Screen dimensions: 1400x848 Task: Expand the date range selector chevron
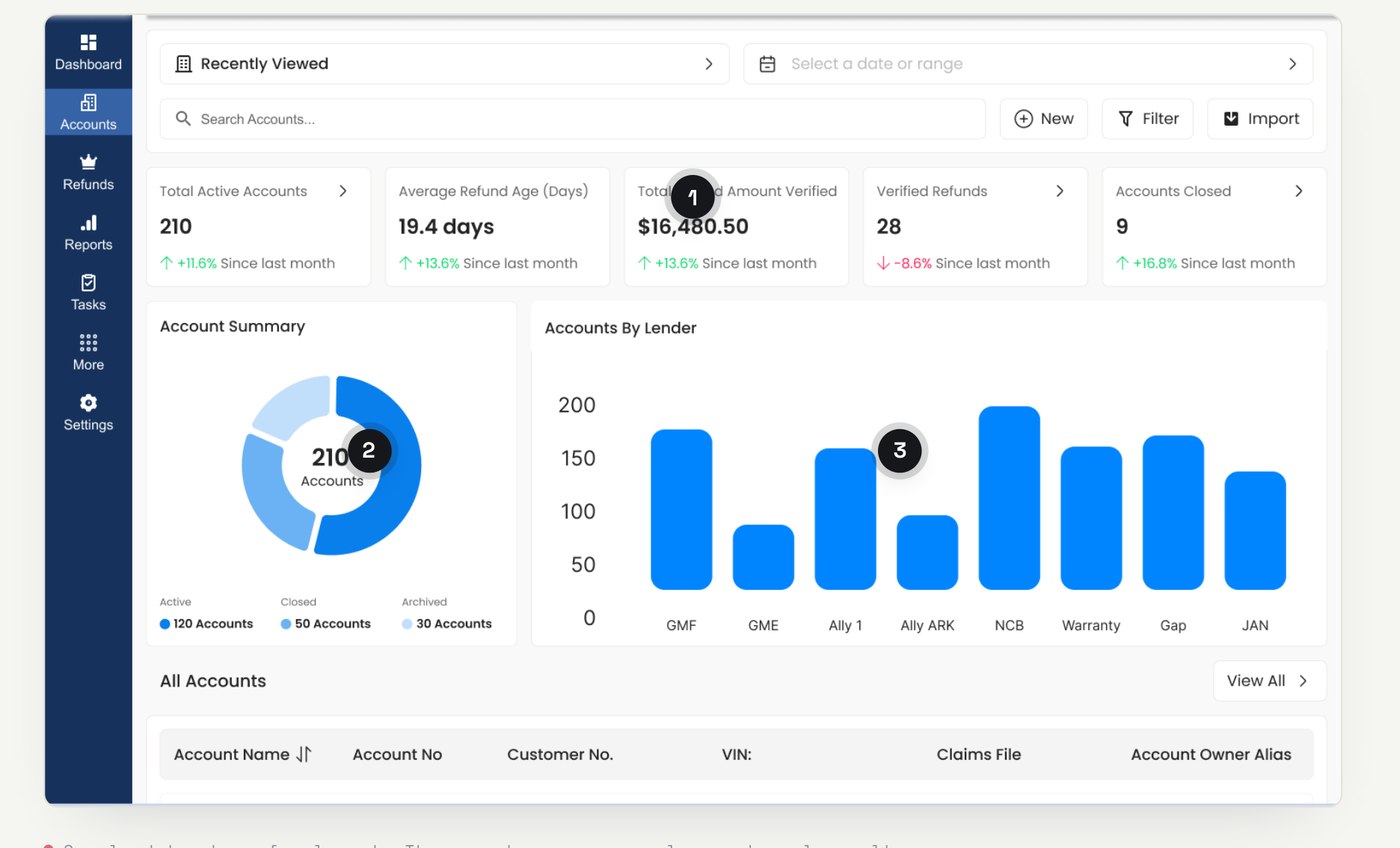coord(1292,64)
